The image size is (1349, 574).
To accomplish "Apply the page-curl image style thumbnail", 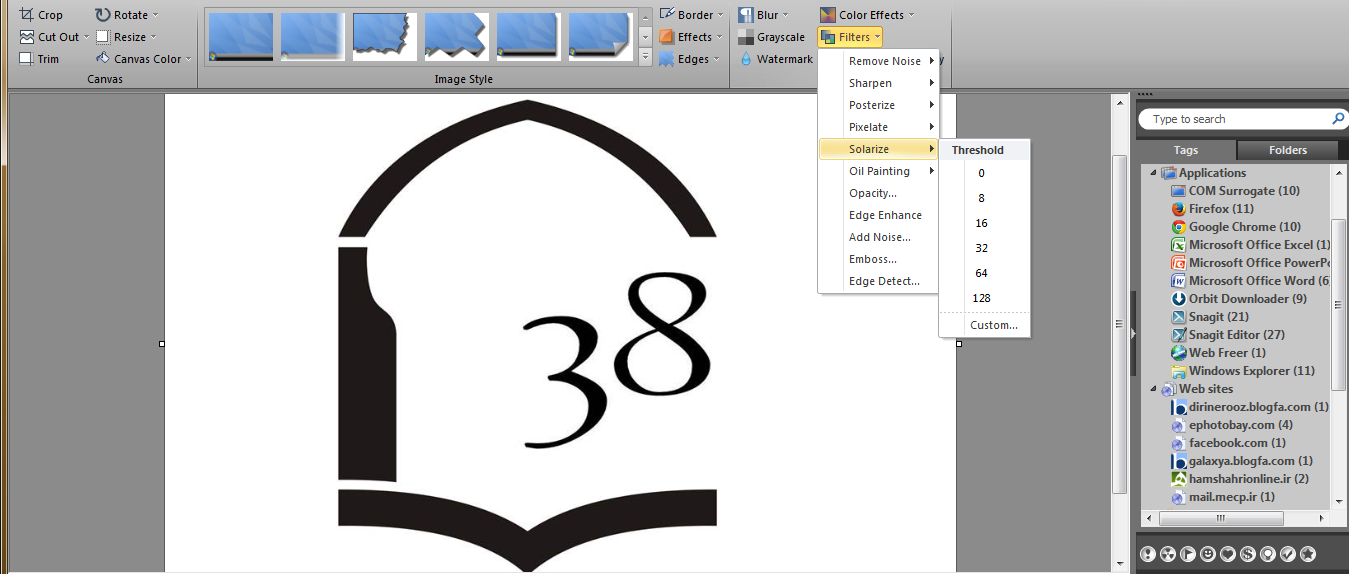I will tap(601, 37).
